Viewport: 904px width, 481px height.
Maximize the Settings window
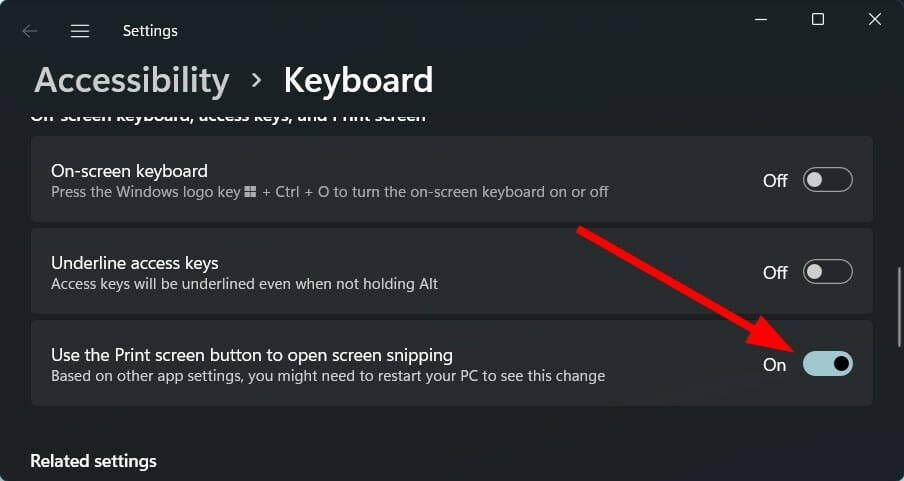[x=817, y=19]
